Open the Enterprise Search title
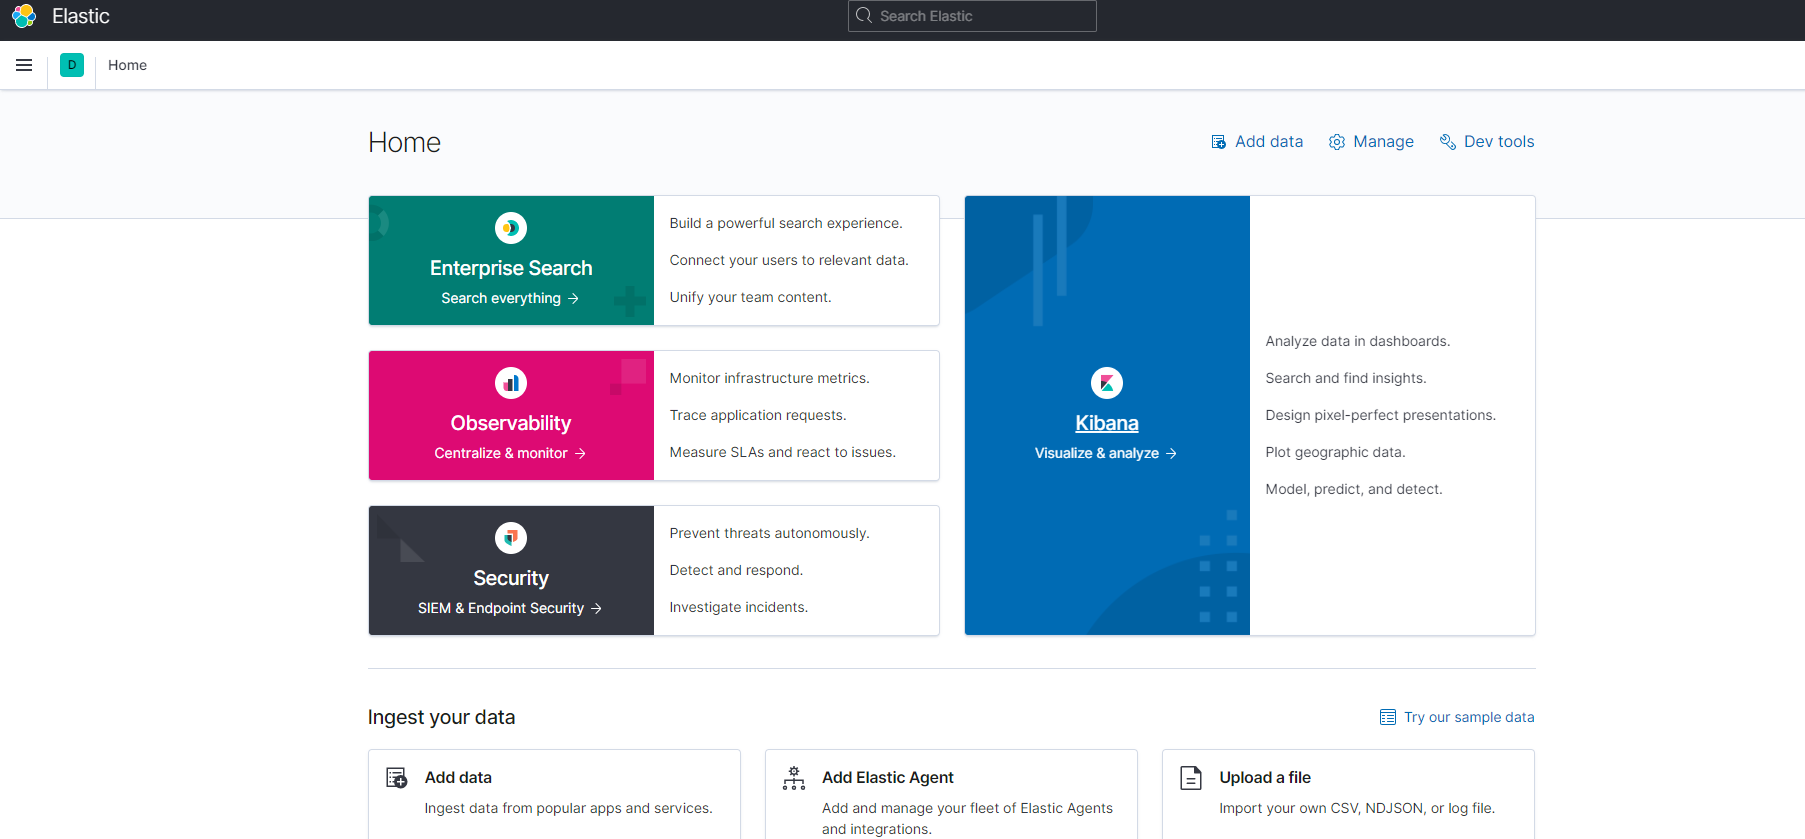This screenshot has height=839, width=1805. coord(511,268)
